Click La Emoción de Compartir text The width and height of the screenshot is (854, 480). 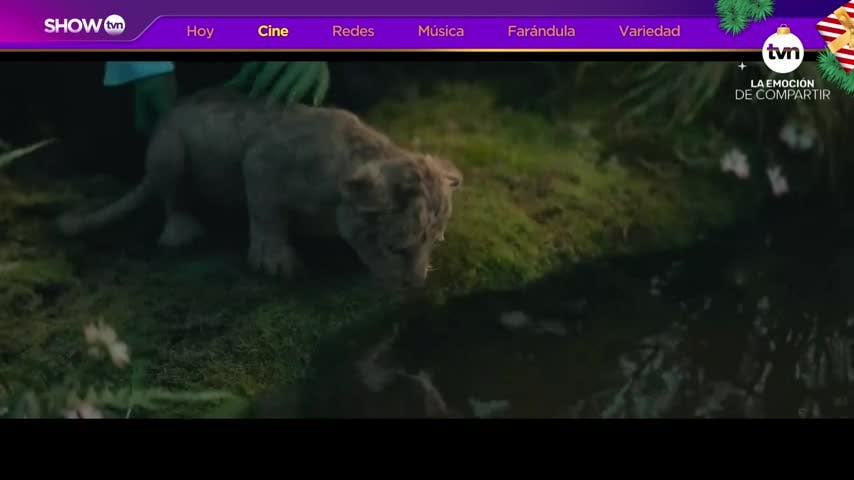tap(783, 90)
